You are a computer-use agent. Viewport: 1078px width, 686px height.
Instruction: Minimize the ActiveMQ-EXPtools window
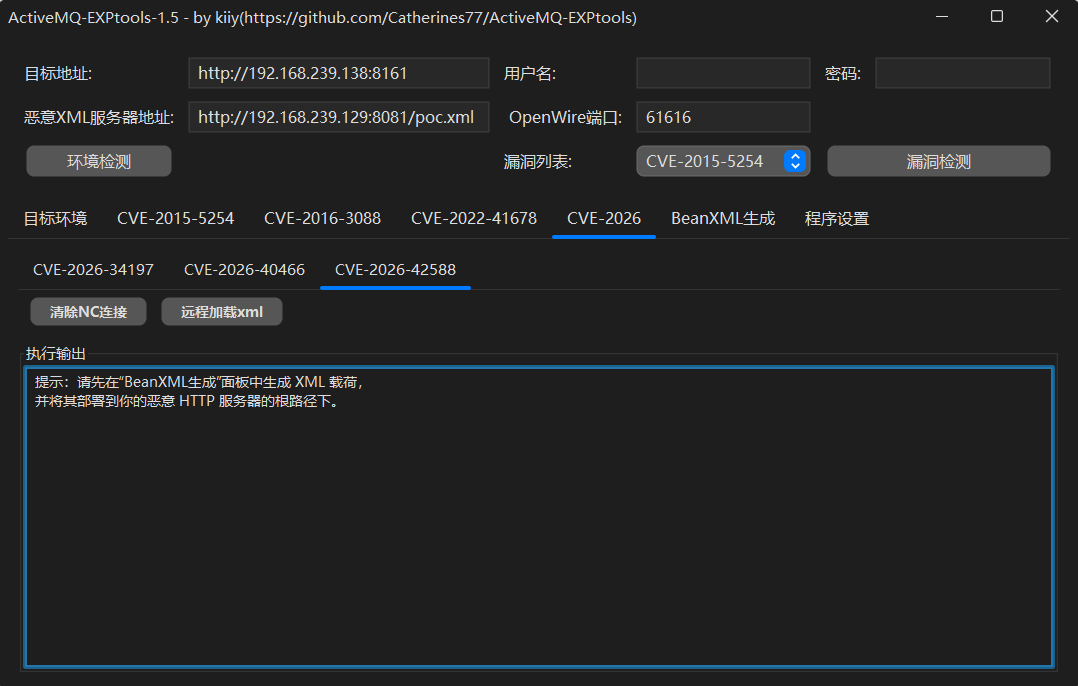coord(942,16)
